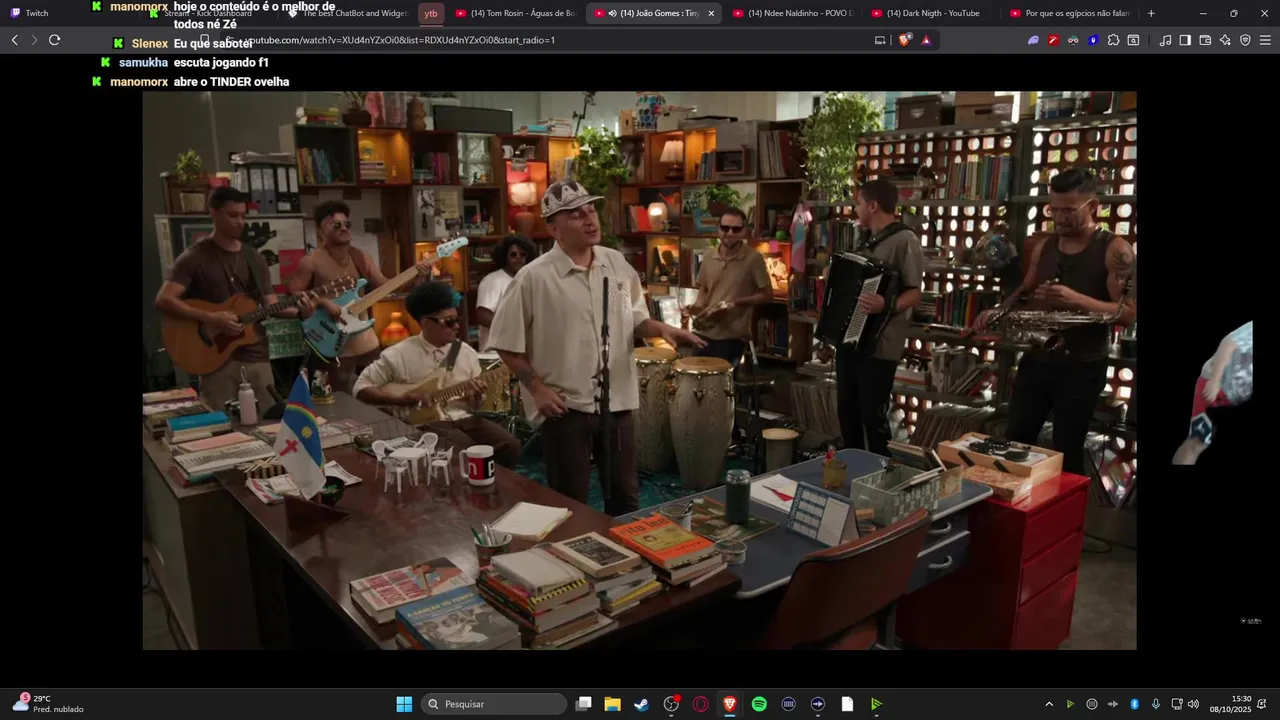Open the arrow-circle app on taskbar

(x=817, y=704)
